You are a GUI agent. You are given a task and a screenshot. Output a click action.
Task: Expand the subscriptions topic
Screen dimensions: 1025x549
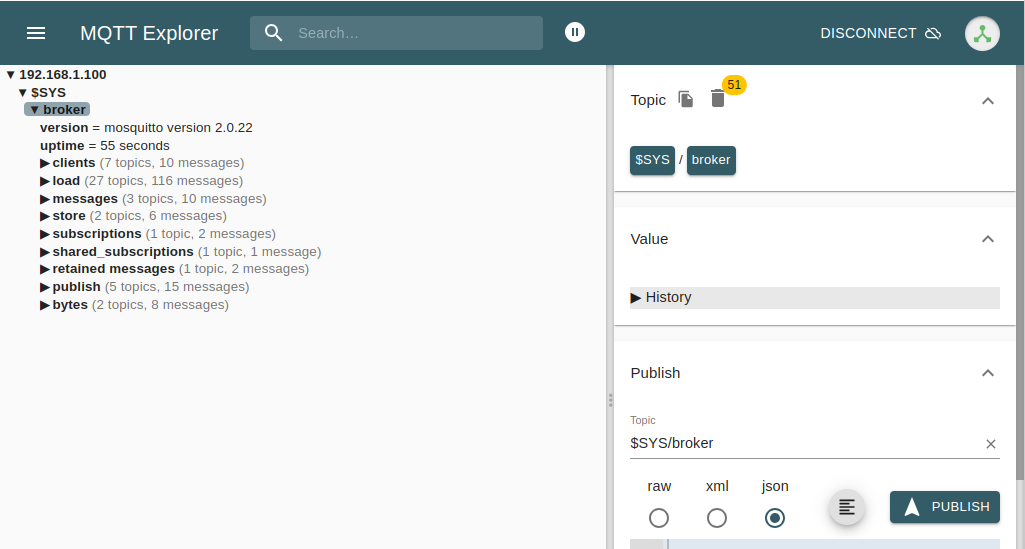(x=44, y=234)
